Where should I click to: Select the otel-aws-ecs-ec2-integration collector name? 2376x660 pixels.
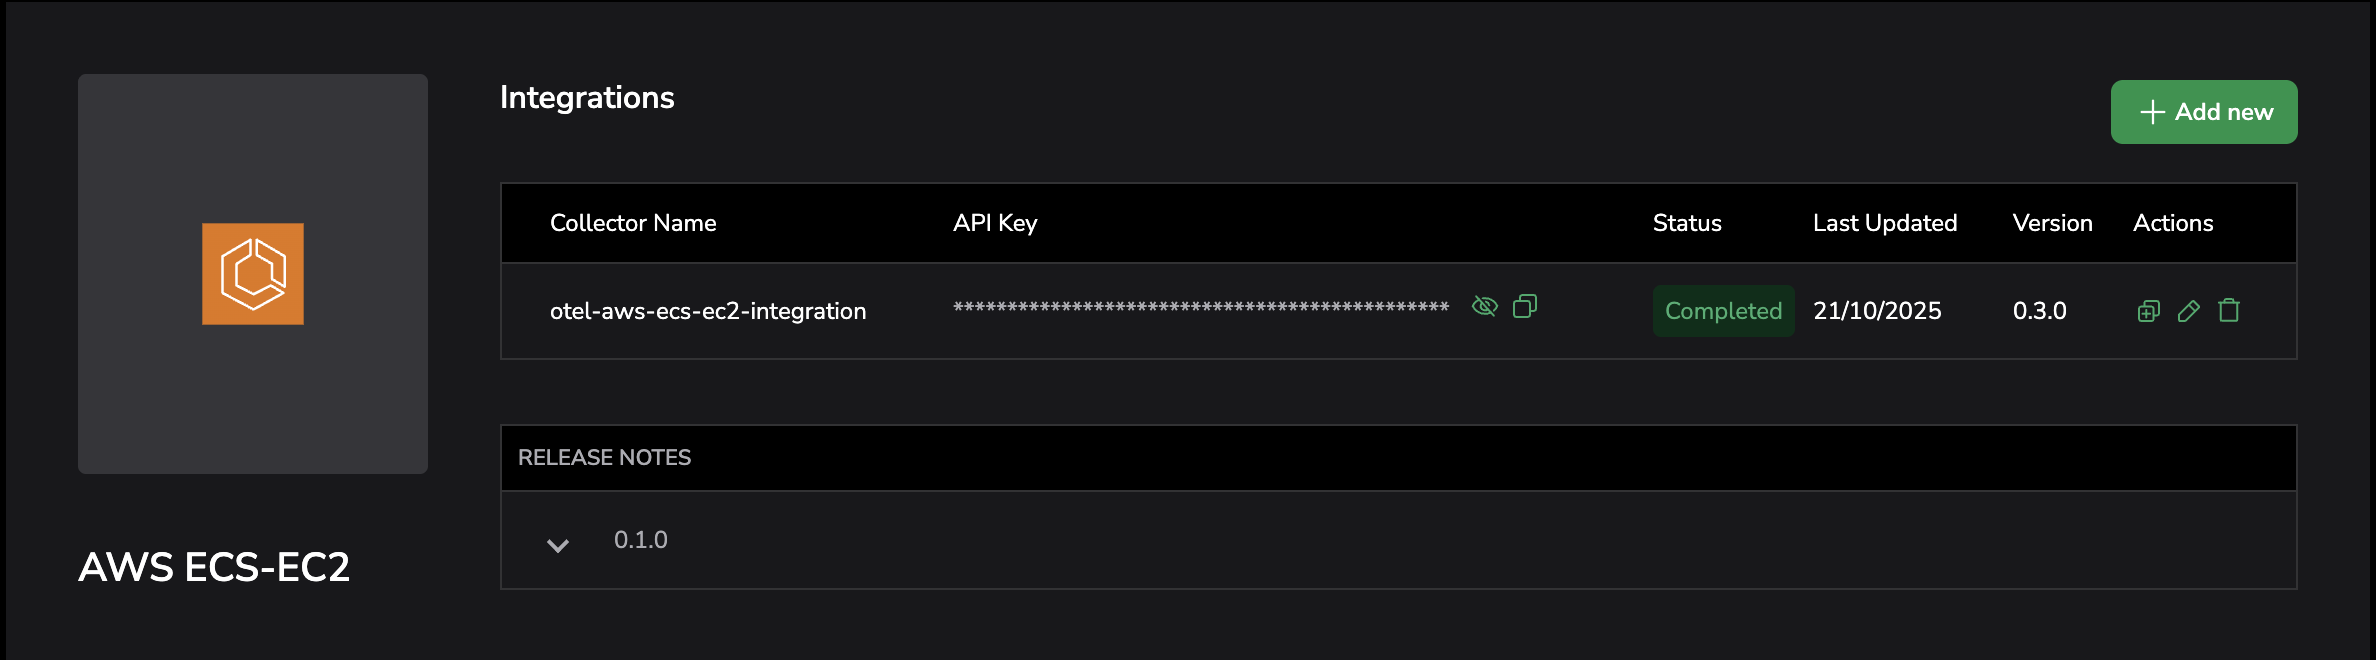click(708, 311)
